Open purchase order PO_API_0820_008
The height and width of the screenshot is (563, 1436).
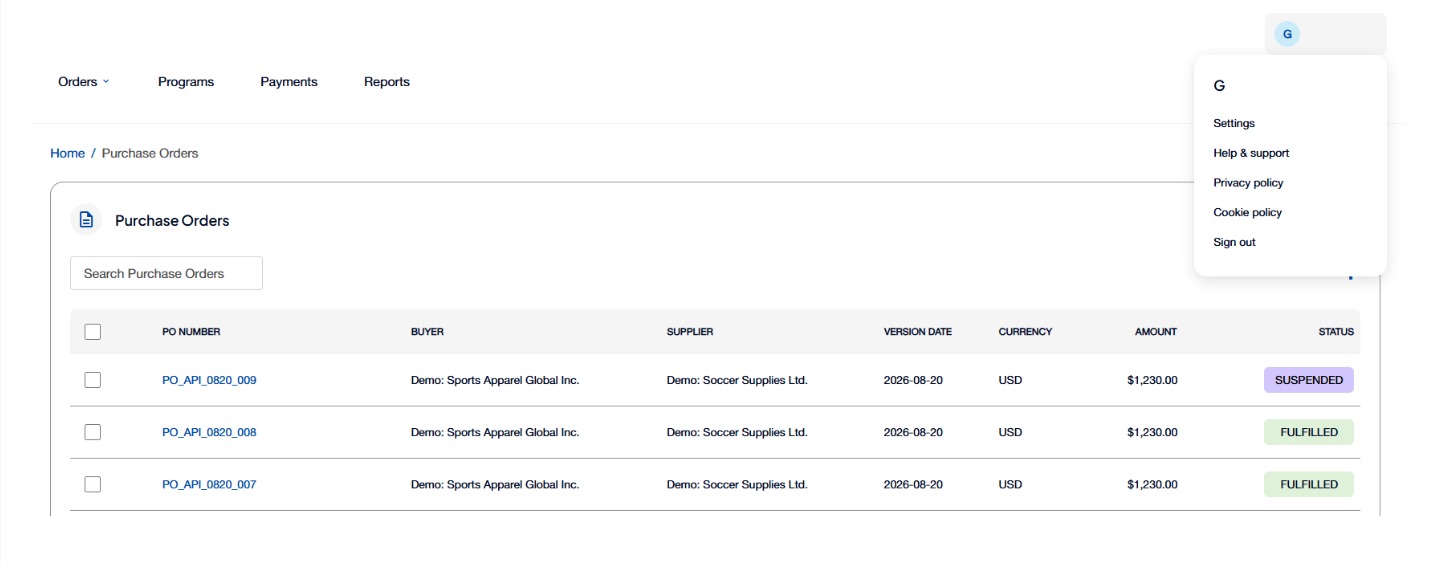(209, 432)
